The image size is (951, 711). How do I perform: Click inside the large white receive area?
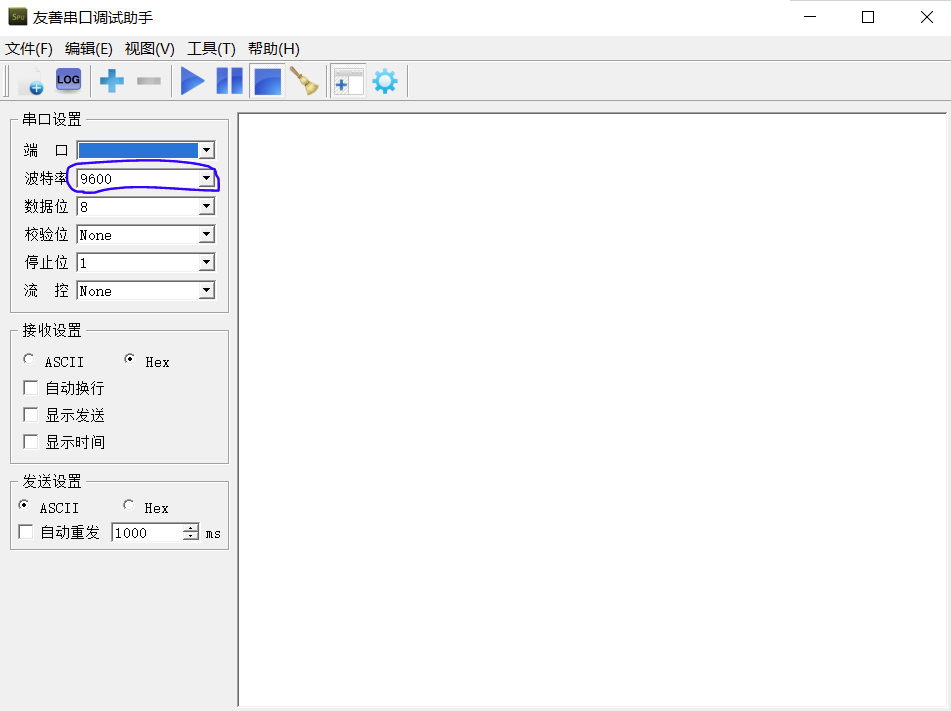pyautogui.click(x=593, y=410)
